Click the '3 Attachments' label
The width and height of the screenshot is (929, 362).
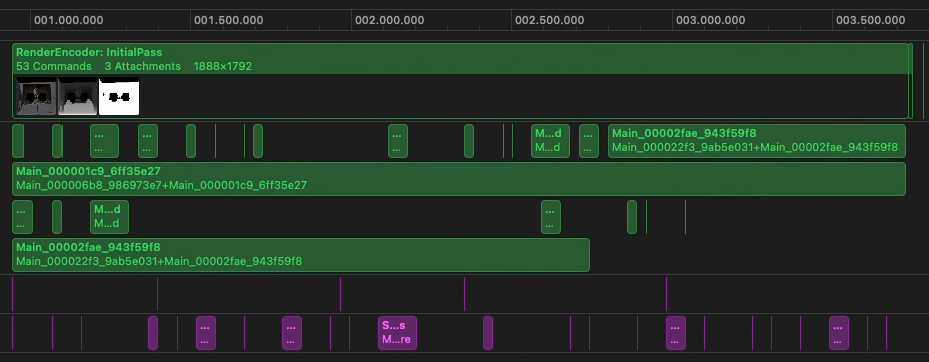142,66
